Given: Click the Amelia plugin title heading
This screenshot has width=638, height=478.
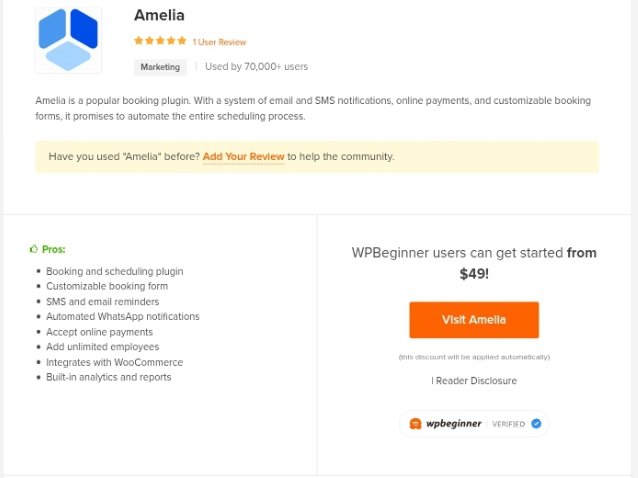Looking at the screenshot, I should [x=160, y=15].
